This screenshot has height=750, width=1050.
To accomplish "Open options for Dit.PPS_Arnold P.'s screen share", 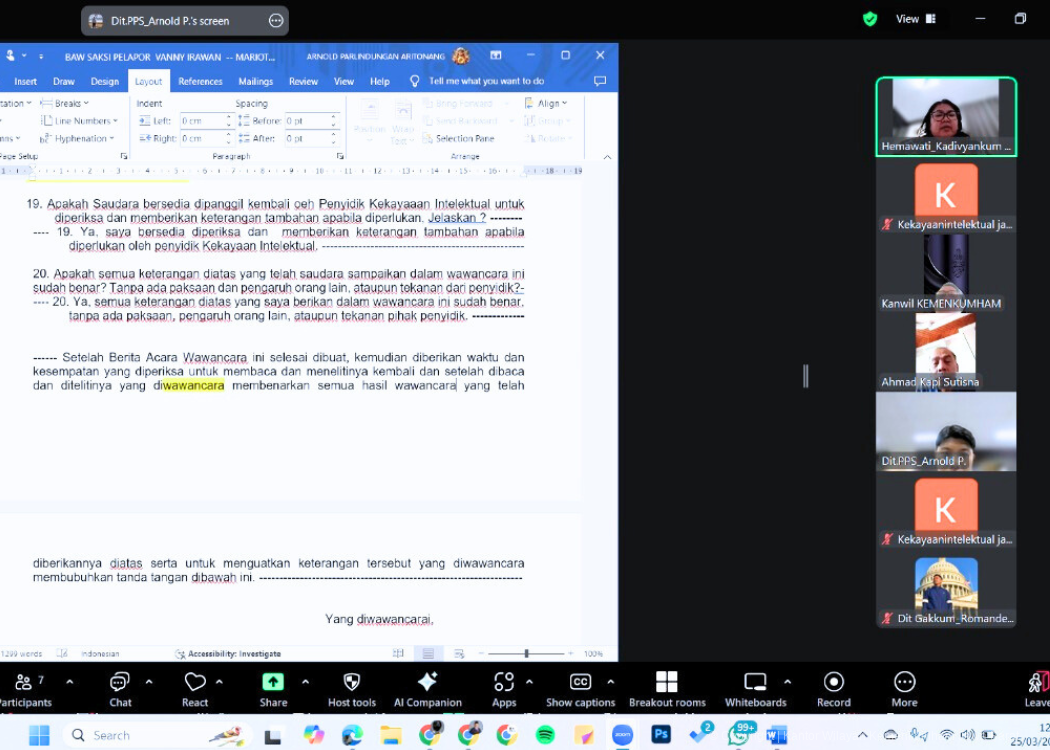I will (x=276, y=21).
